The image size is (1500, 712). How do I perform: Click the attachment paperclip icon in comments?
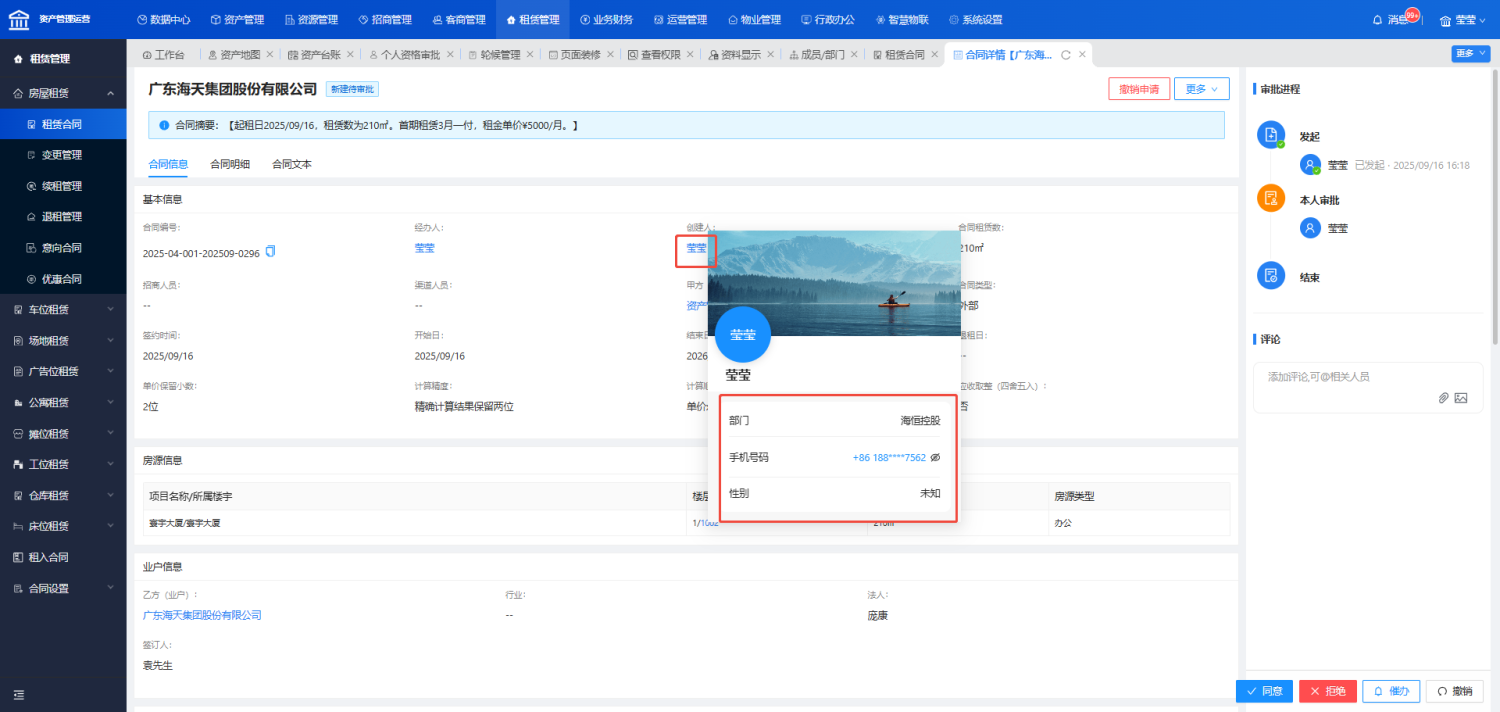pos(1443,398)
